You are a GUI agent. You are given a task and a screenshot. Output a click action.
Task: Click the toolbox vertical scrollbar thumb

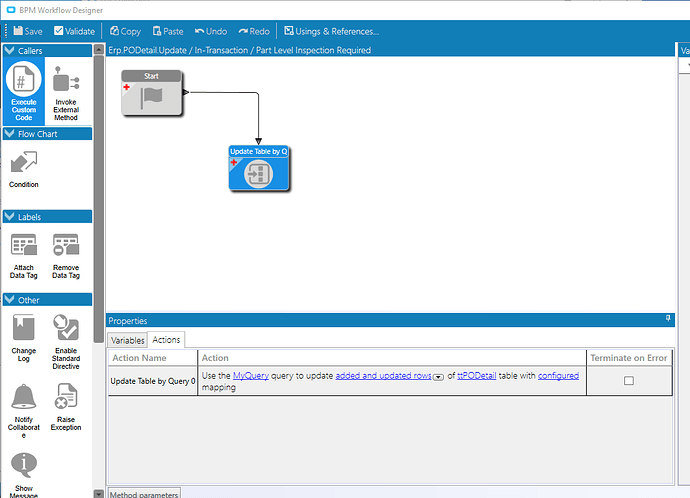99,198
